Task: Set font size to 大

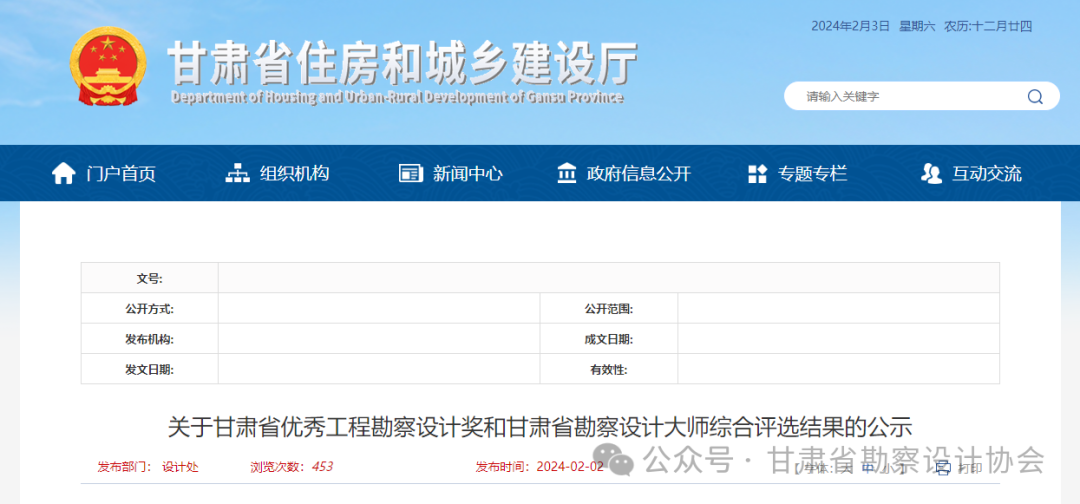Action: coord(849,467)
